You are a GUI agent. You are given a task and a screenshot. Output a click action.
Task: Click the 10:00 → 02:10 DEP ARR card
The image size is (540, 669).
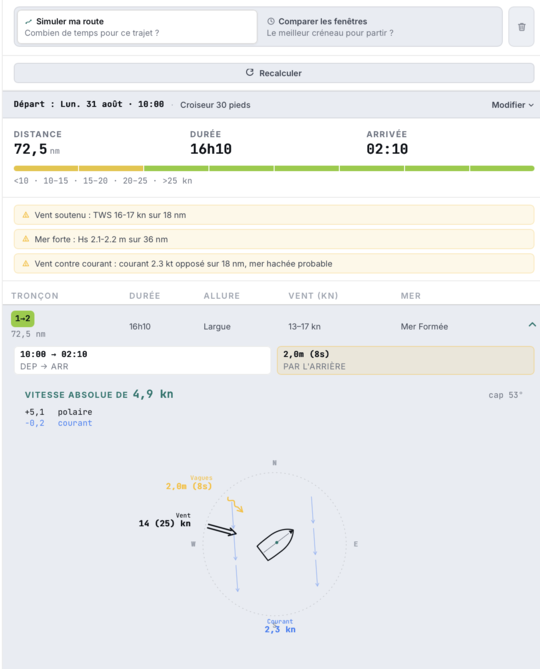142,361
